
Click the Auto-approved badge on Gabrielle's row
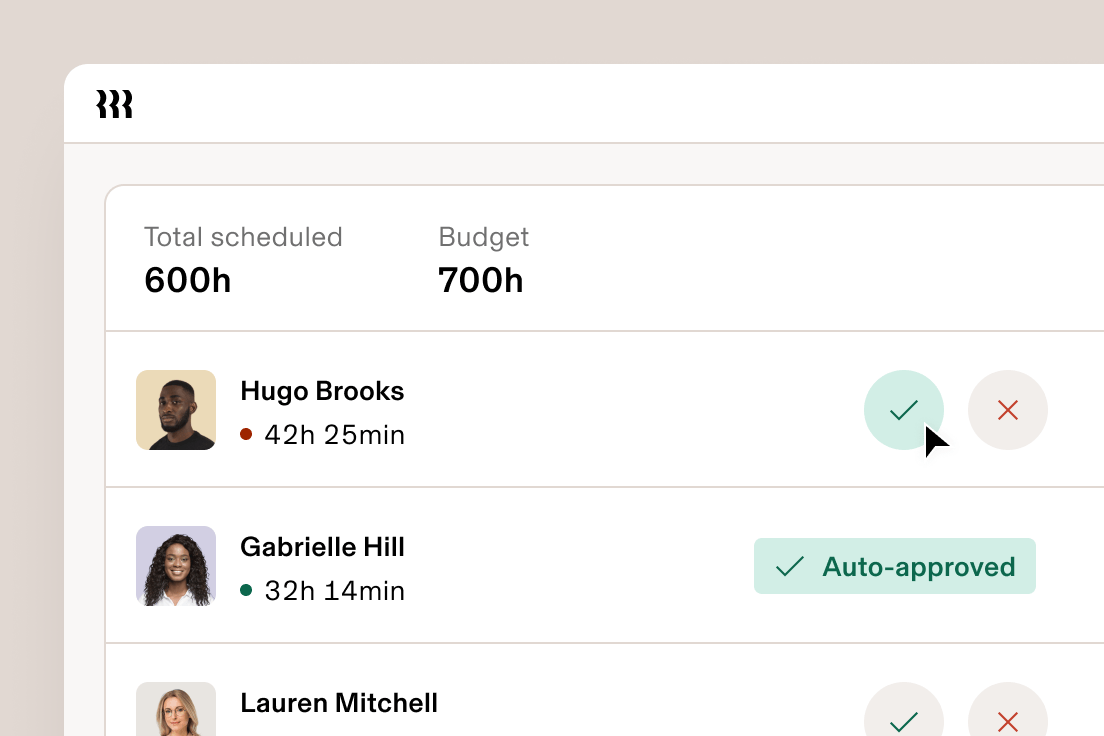coord(894,566)
